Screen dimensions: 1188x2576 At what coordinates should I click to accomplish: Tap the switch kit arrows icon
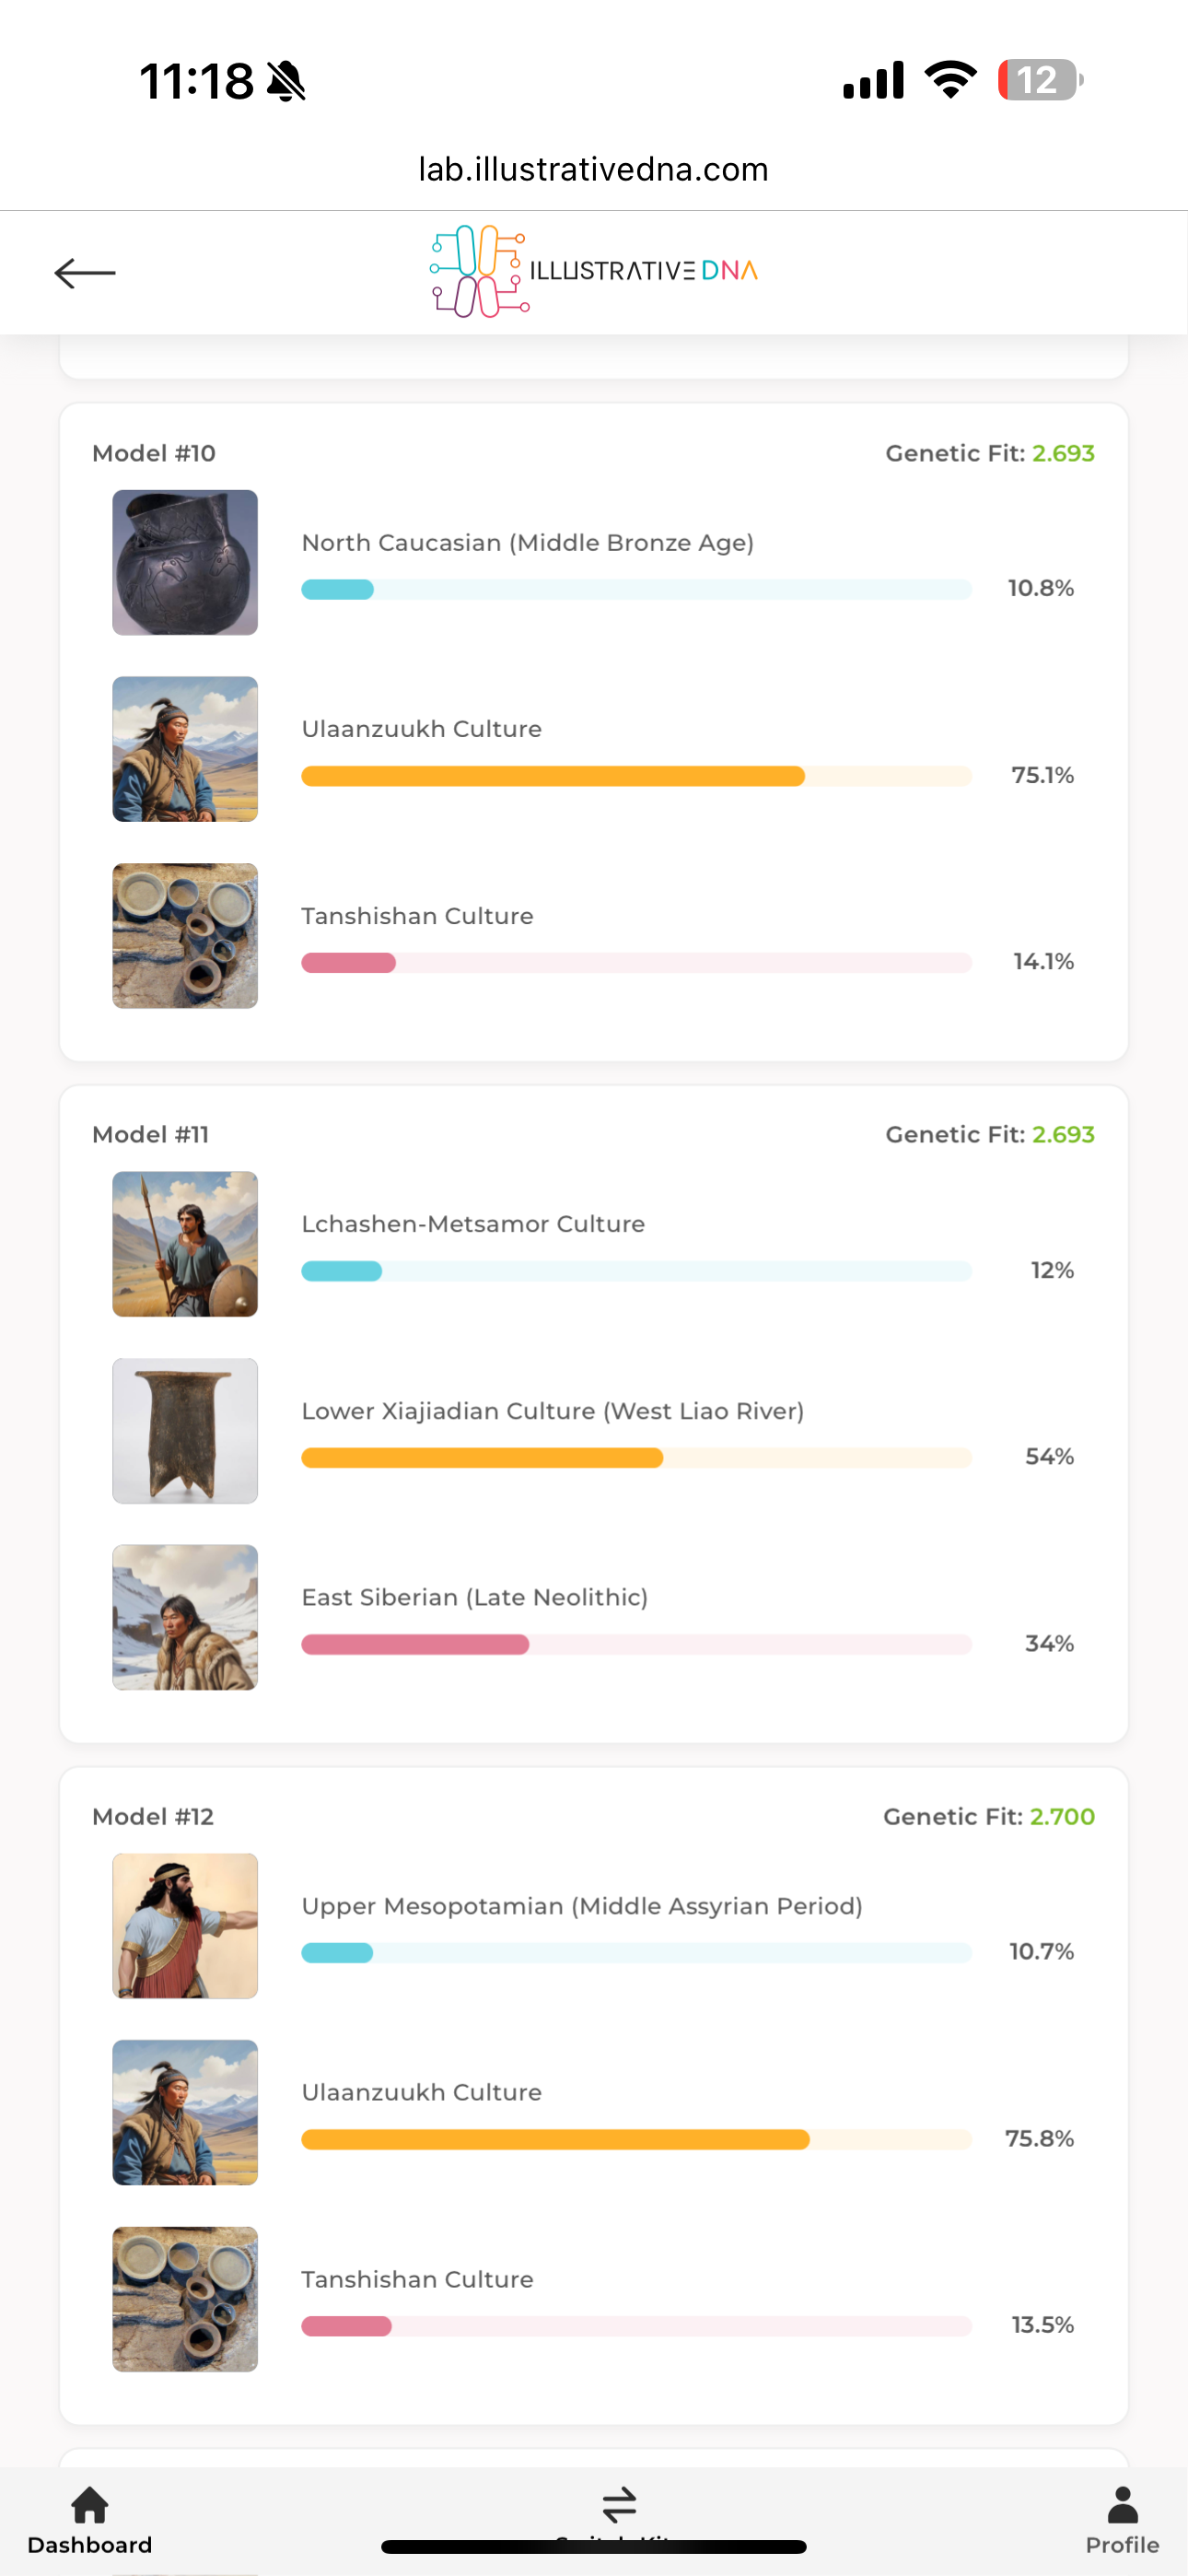click(619, 2505)
